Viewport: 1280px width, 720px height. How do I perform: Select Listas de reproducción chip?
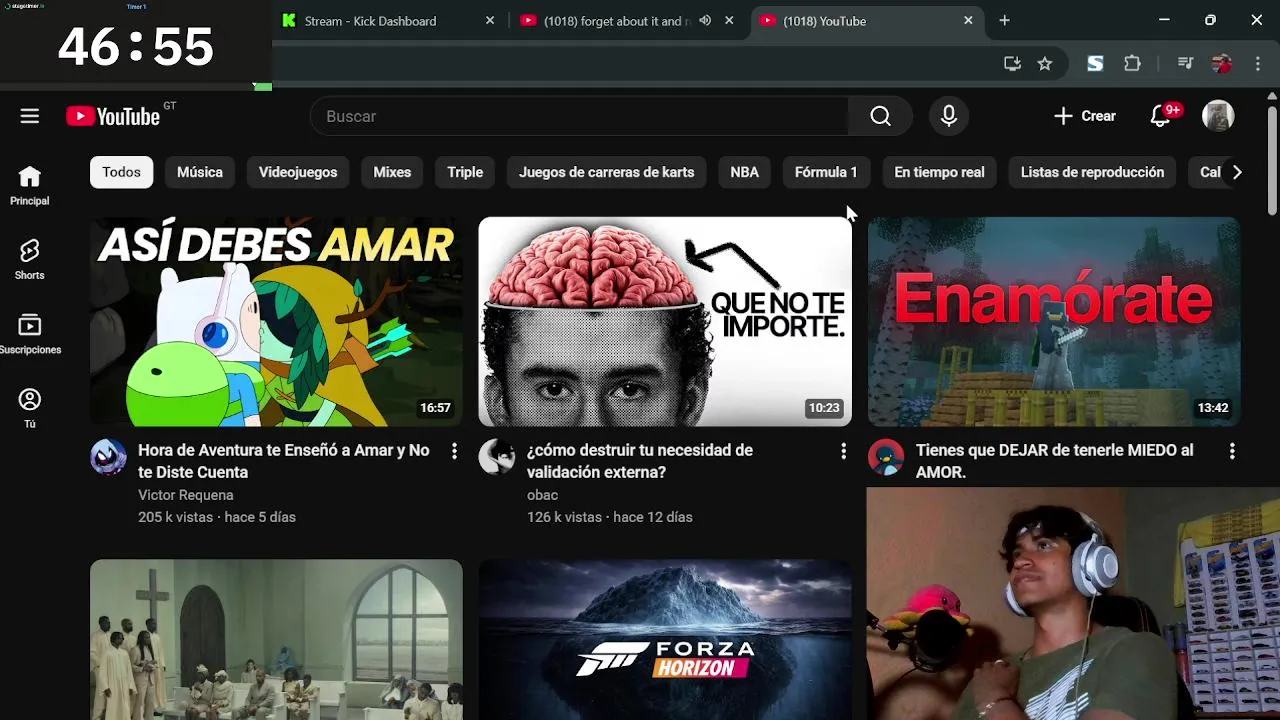[x=1092, y=172]
